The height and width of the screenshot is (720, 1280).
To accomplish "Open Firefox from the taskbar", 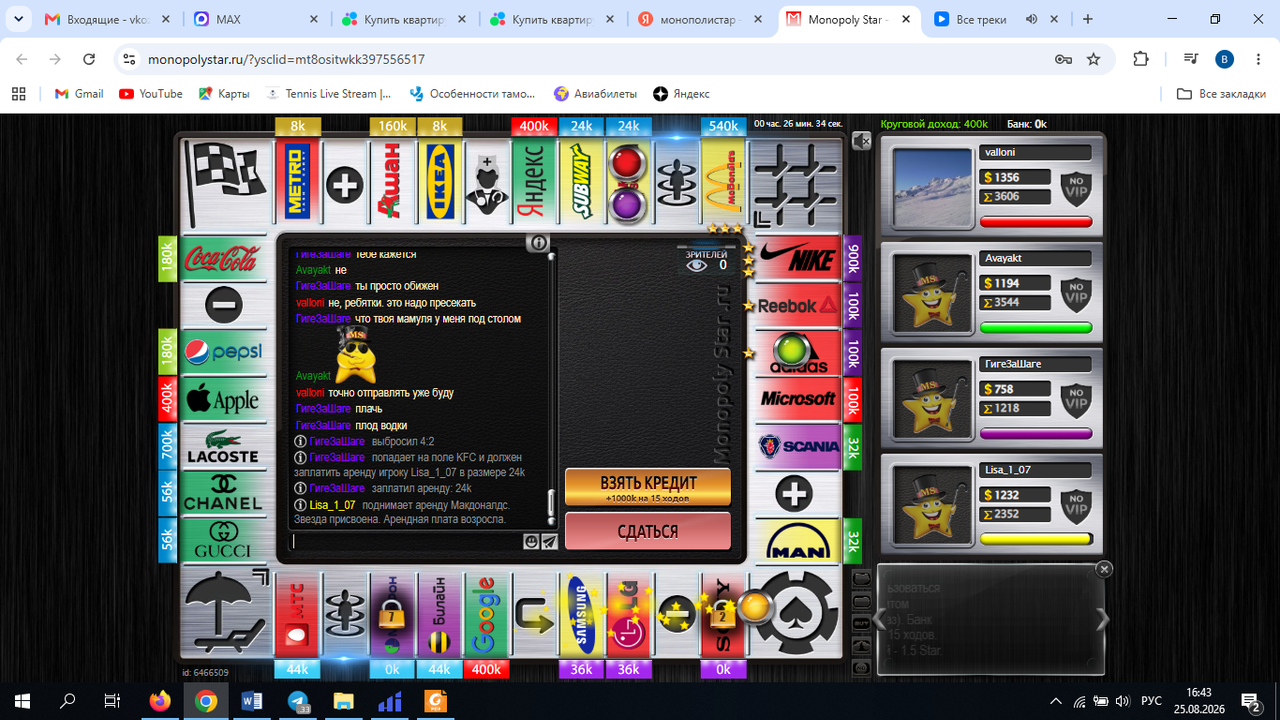I will (159, 700).
